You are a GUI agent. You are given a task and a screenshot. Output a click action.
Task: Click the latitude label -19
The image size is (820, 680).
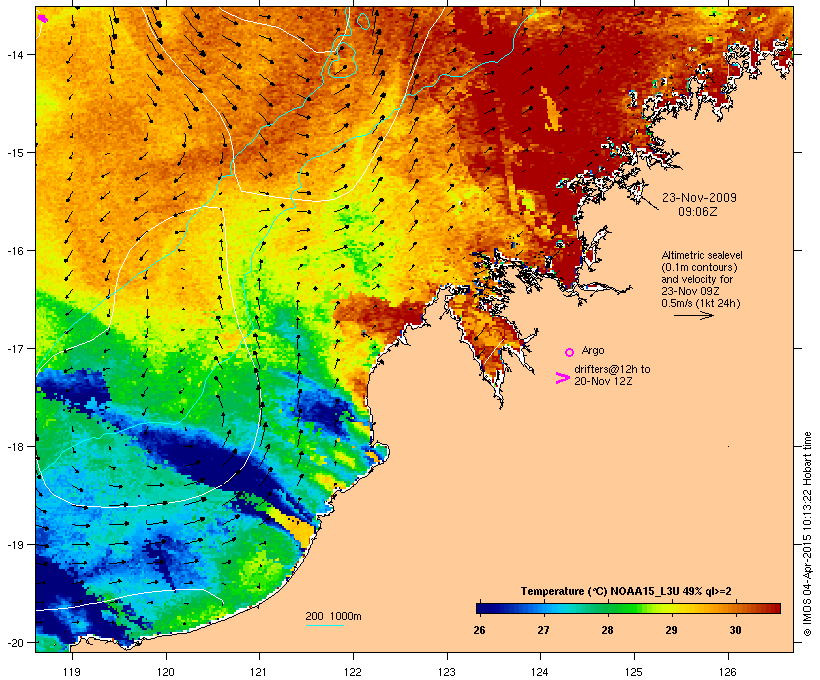click(14, 545)
